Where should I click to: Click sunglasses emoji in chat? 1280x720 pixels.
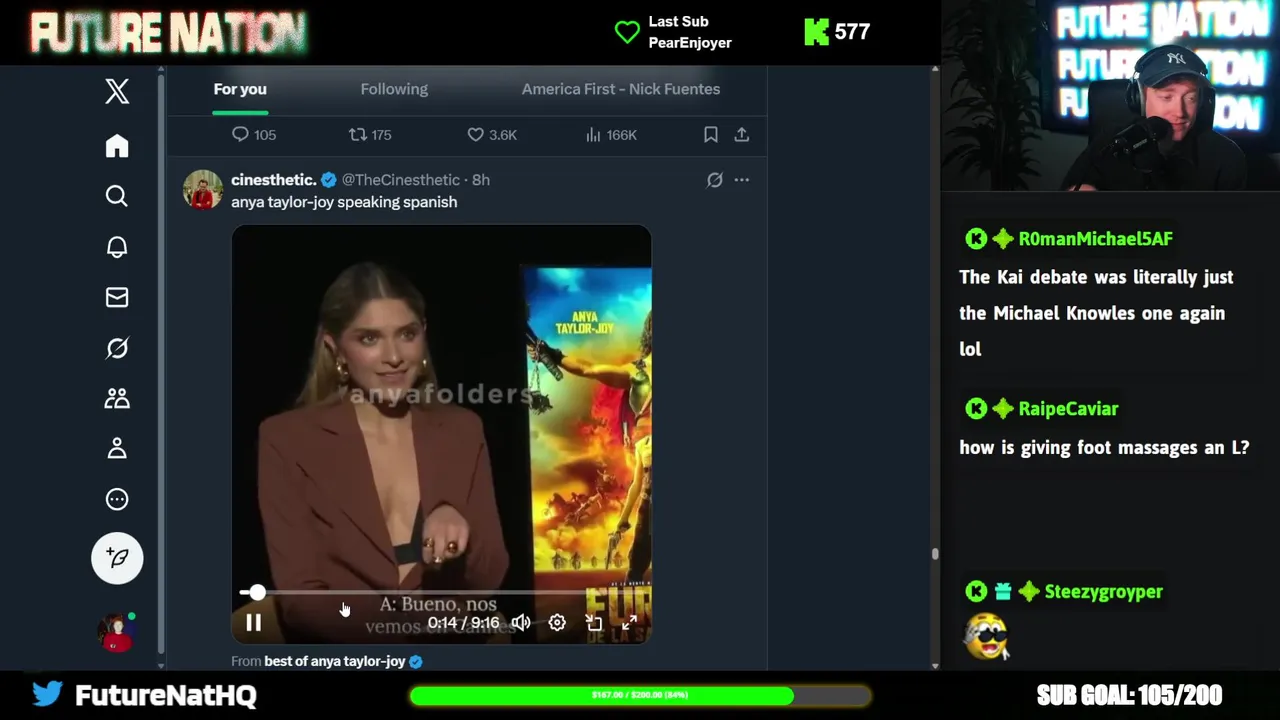[988, 636]
